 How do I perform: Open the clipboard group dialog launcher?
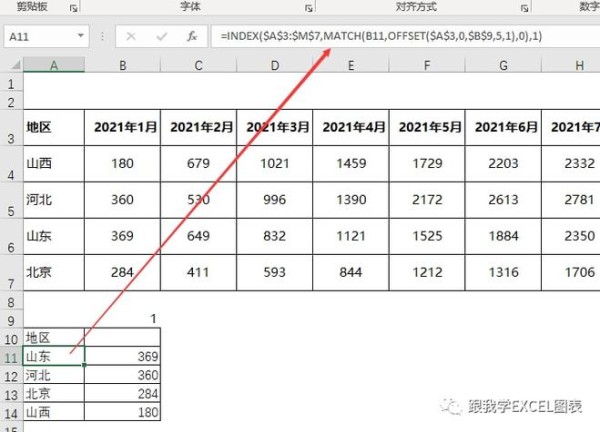(73, 7)
